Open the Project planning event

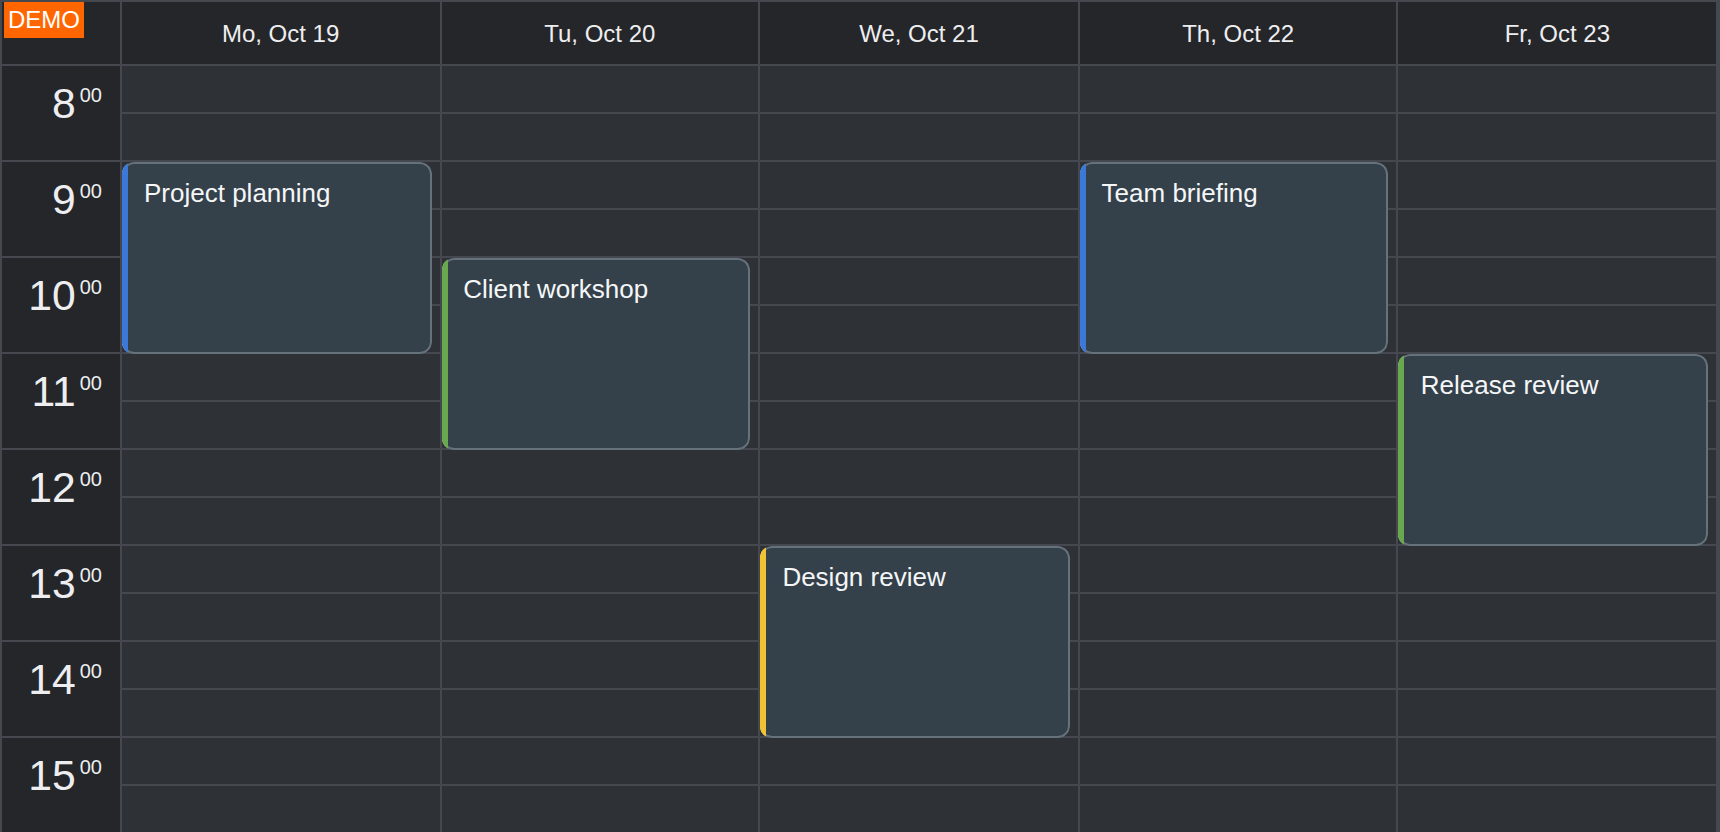pos(277,258)
